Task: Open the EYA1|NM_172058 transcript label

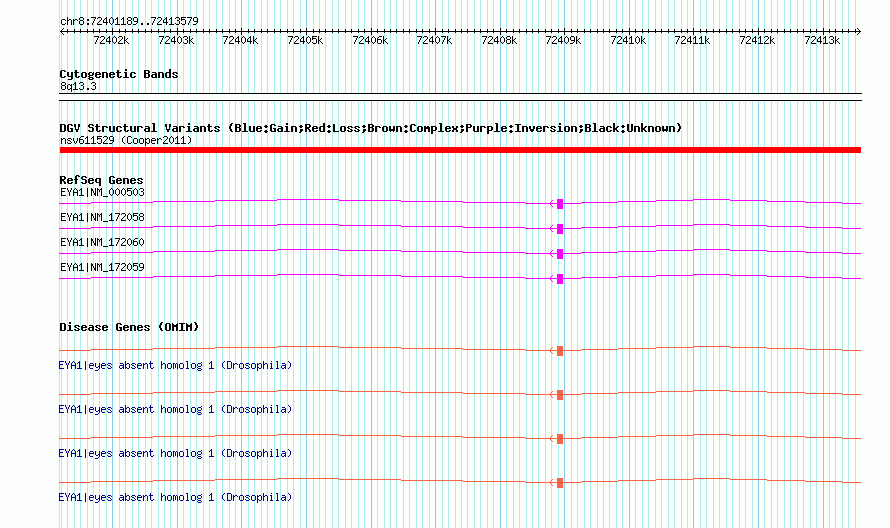Action: coord(102,217)
